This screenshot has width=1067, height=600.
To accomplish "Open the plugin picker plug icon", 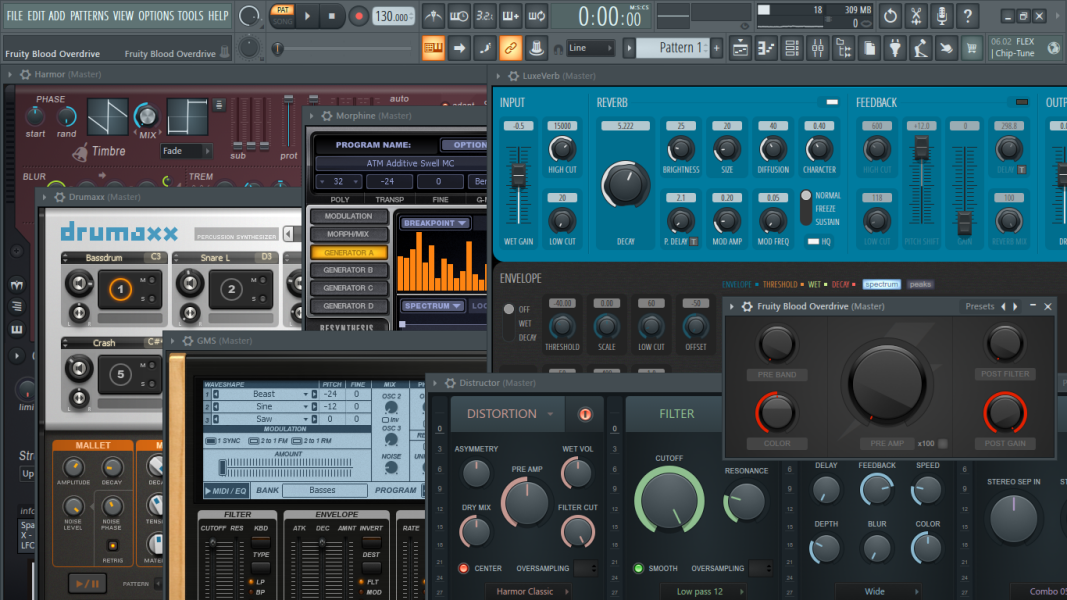I will click(896, 48).
